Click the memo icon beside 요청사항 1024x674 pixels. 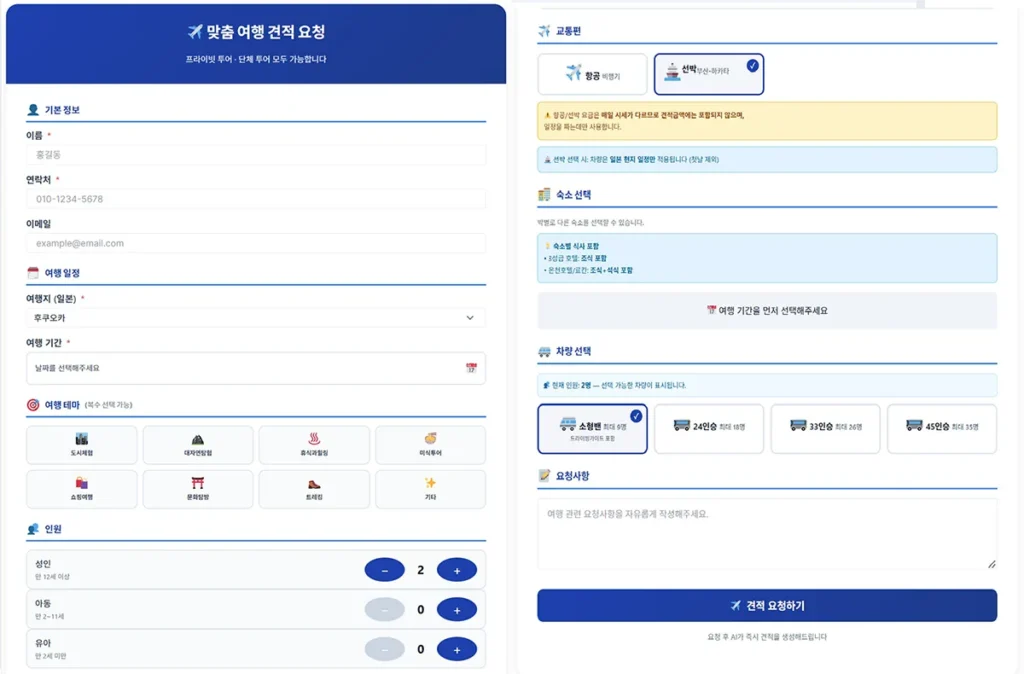pyautogui.click(x=544, y=475)
